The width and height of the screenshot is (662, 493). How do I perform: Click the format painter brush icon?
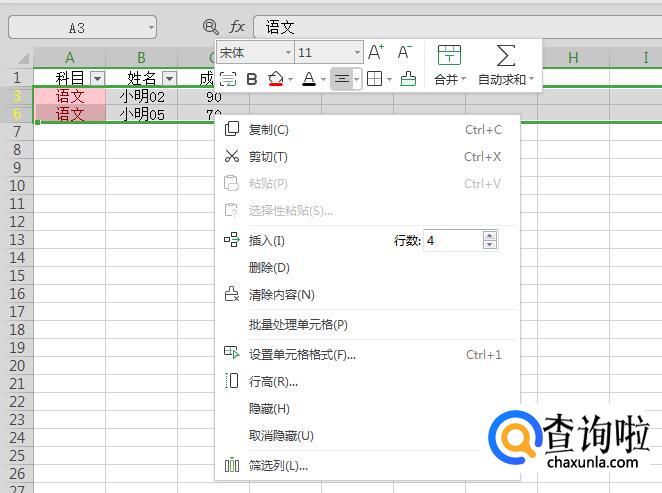pyautogui.click(x=408, y=79)
